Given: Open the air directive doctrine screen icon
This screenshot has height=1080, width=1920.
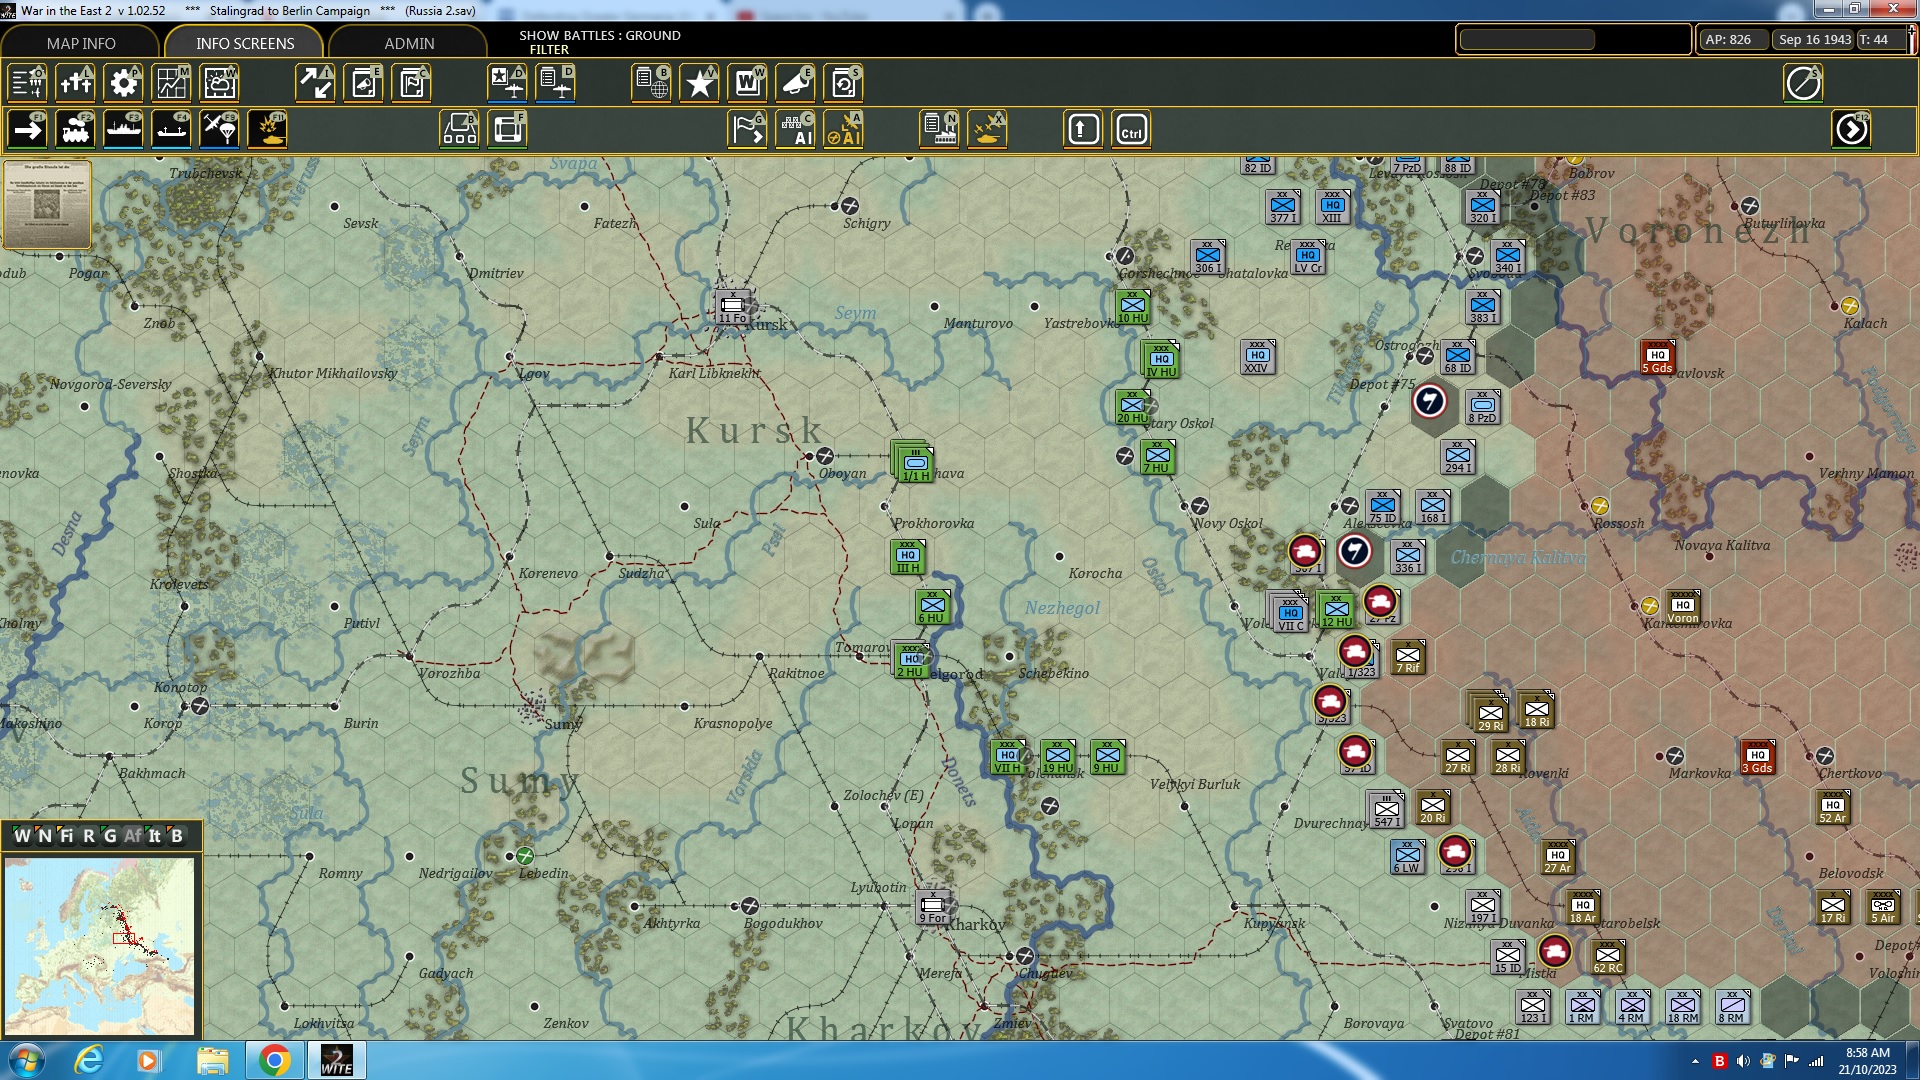Looking at the screenshot, I should [507, 83].
